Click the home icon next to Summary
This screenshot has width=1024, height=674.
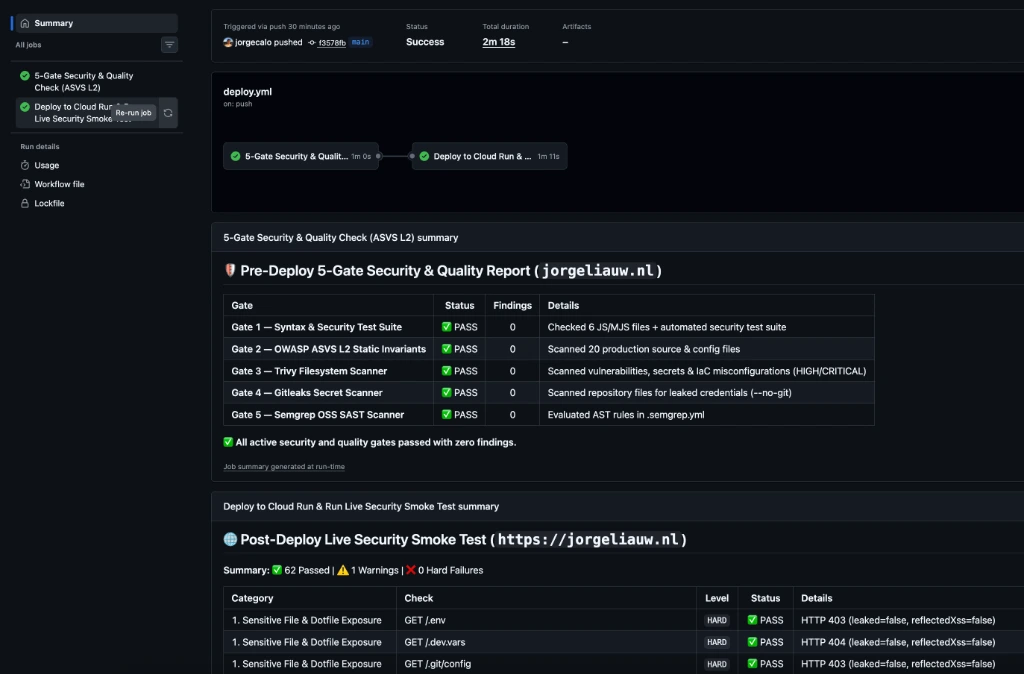(x=25, y=23)
